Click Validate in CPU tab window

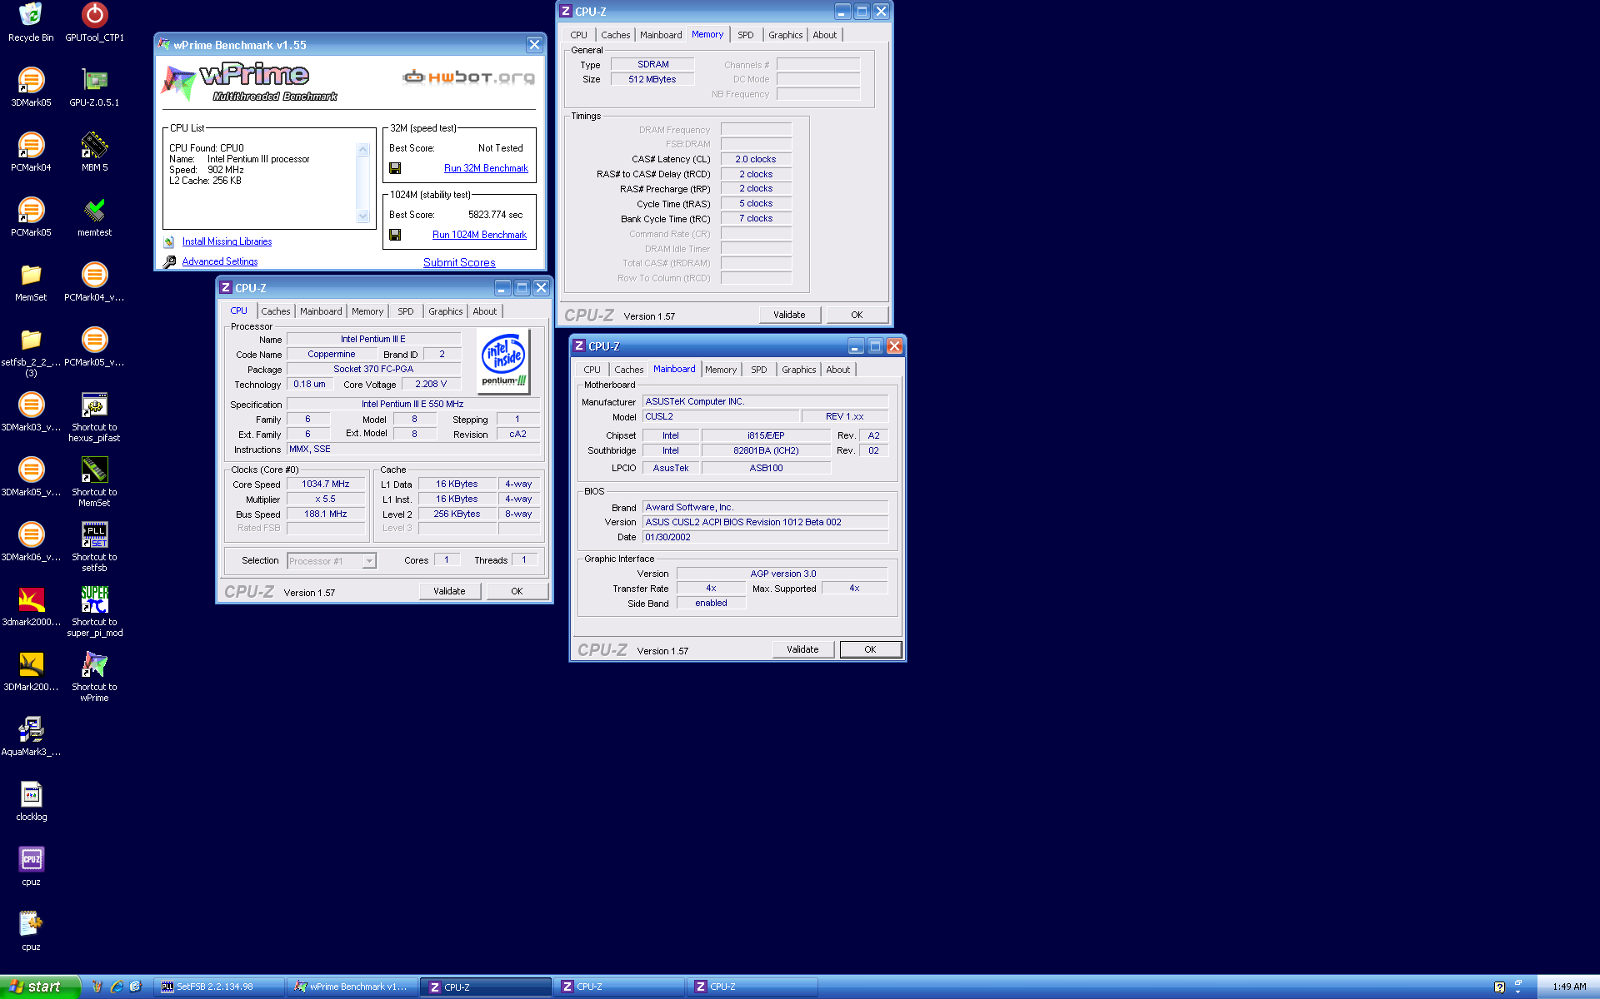point(449,591)
